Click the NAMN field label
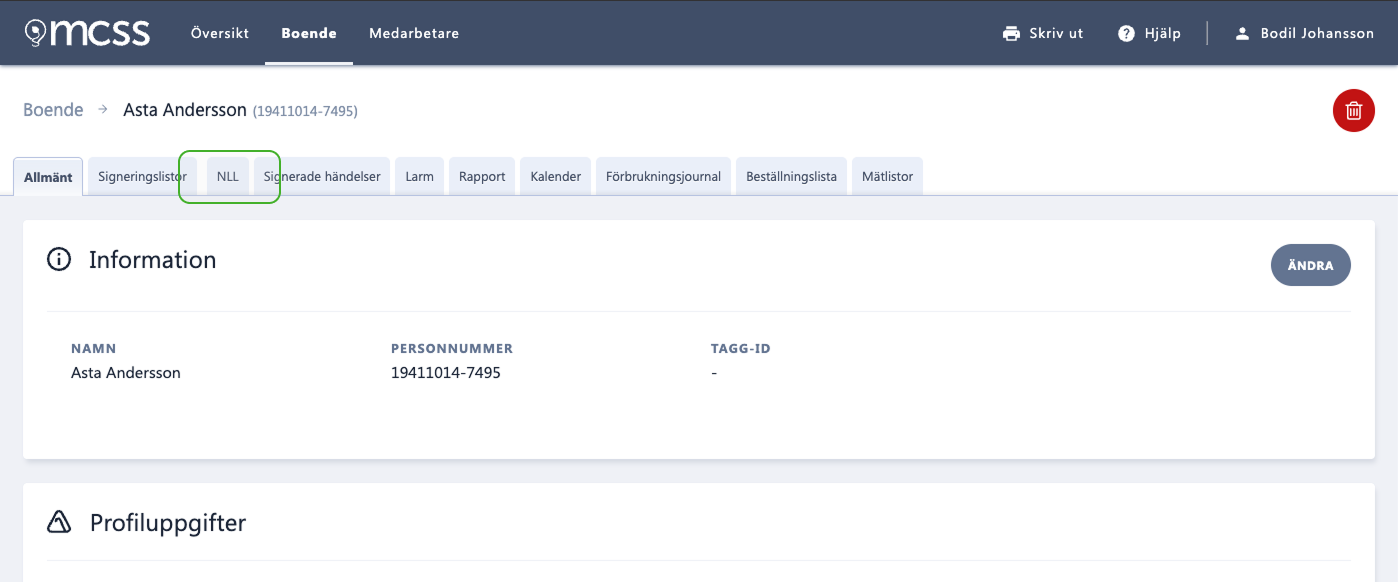Screen dimensions: 1398x582 [94, 349]
